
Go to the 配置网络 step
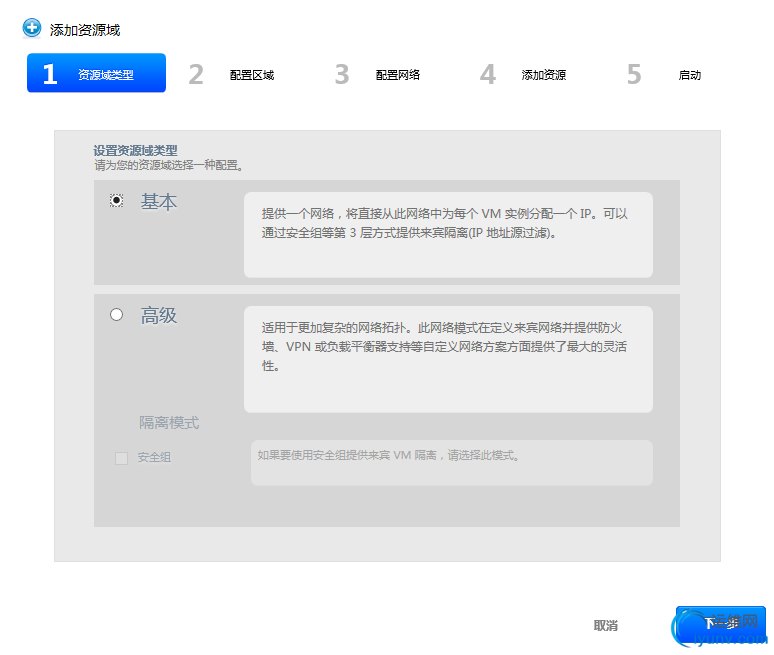point(398,75)
